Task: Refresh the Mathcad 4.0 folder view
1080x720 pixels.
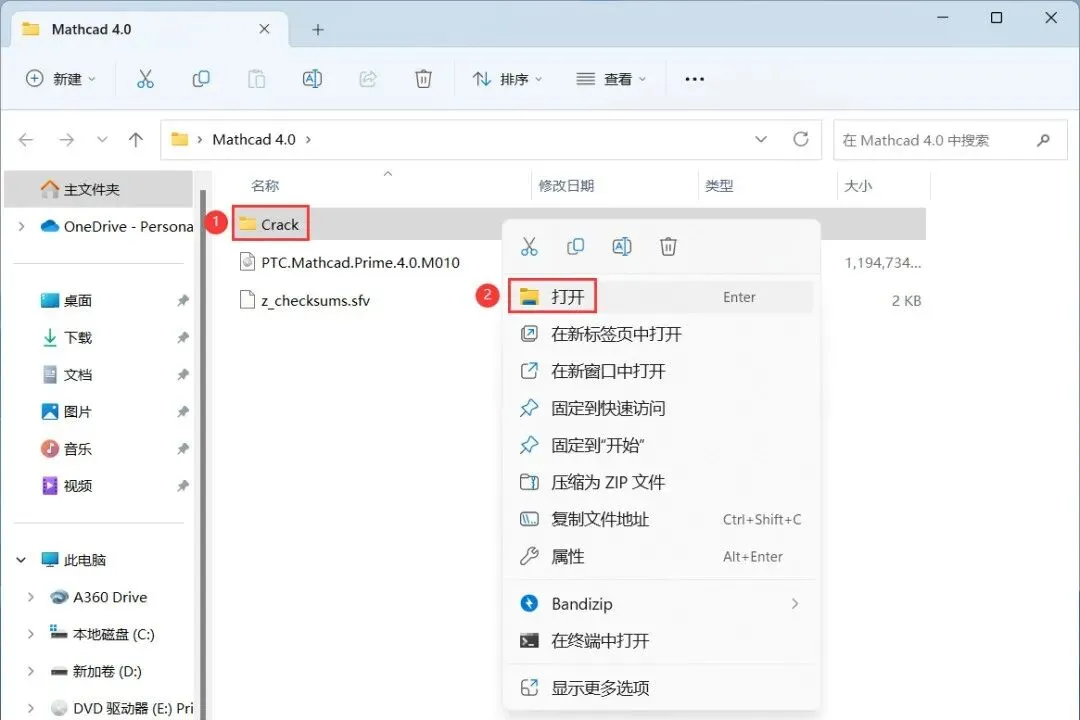Action: pyautogui.click(x=800, y=139)
